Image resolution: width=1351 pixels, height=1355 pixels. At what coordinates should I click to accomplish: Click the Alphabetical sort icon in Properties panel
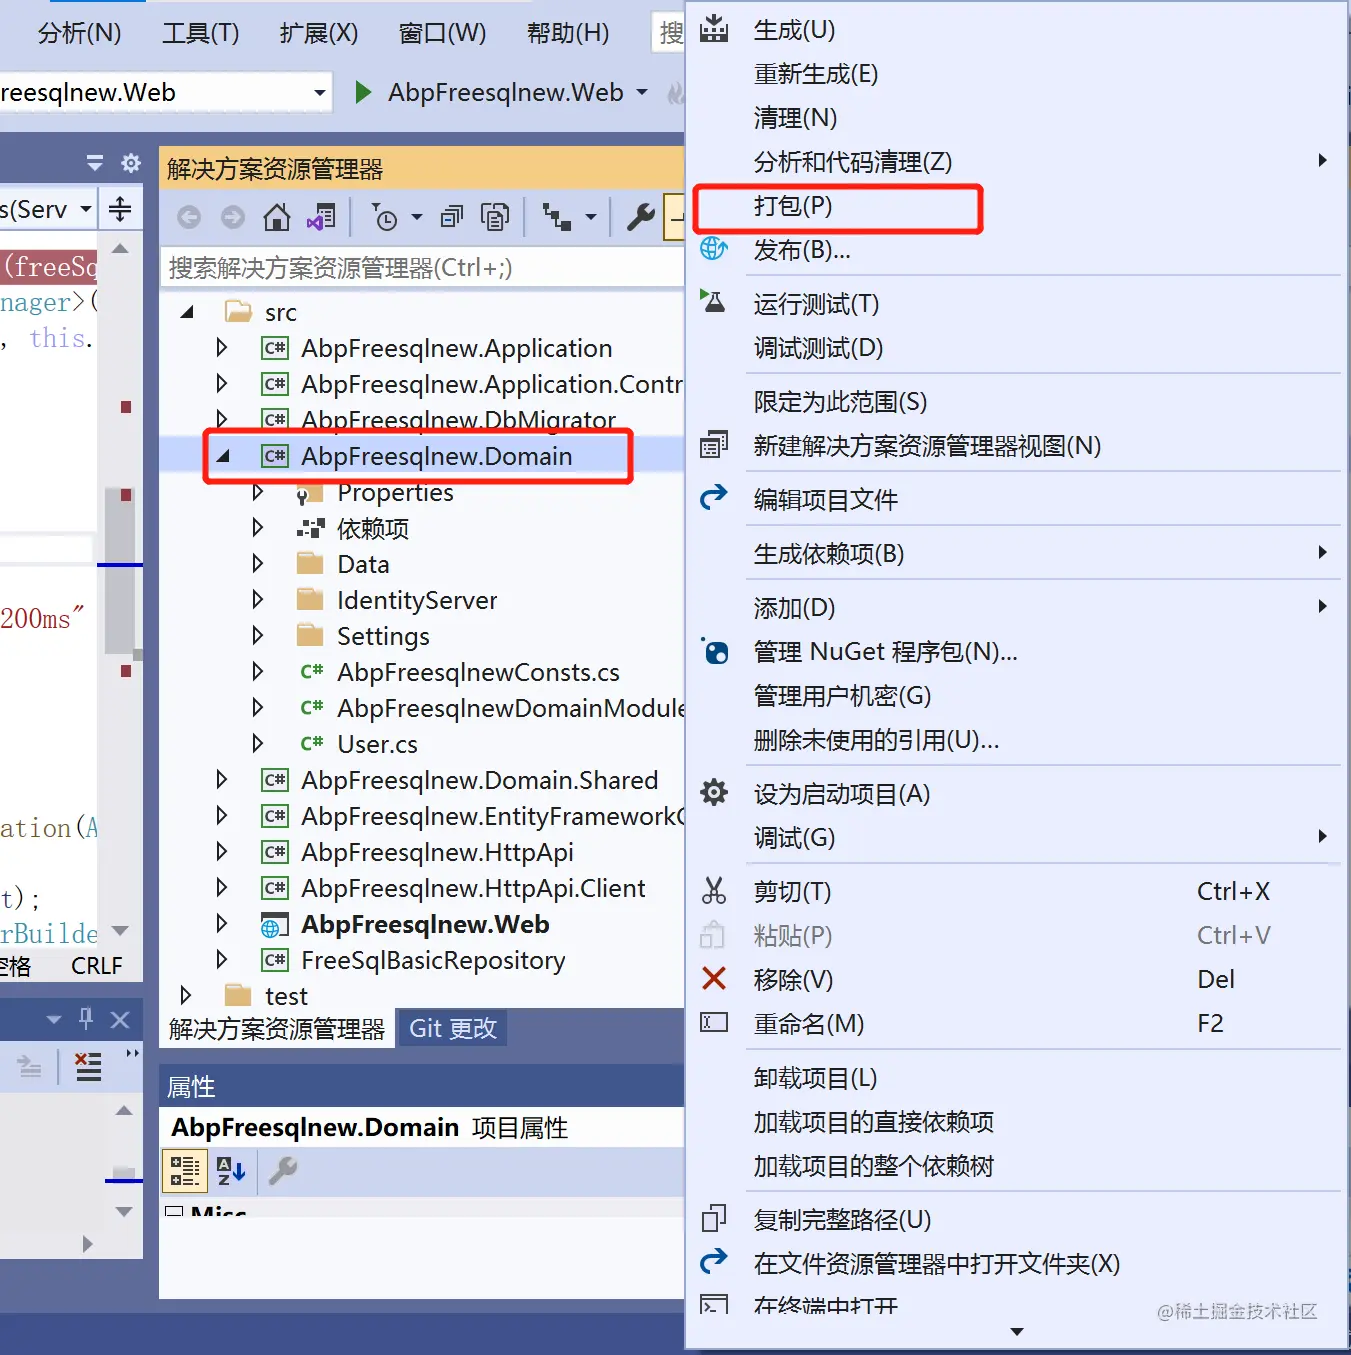point(231,1170)
